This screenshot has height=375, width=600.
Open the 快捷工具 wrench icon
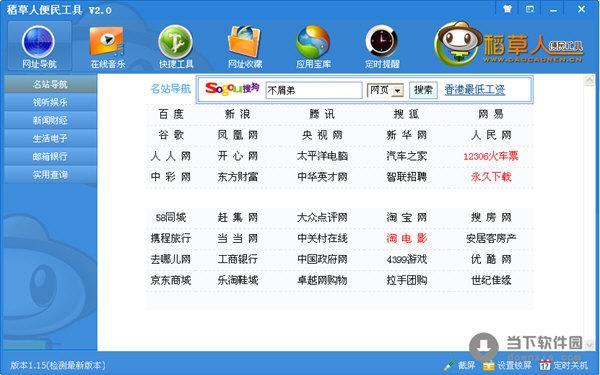pos(176,42)
